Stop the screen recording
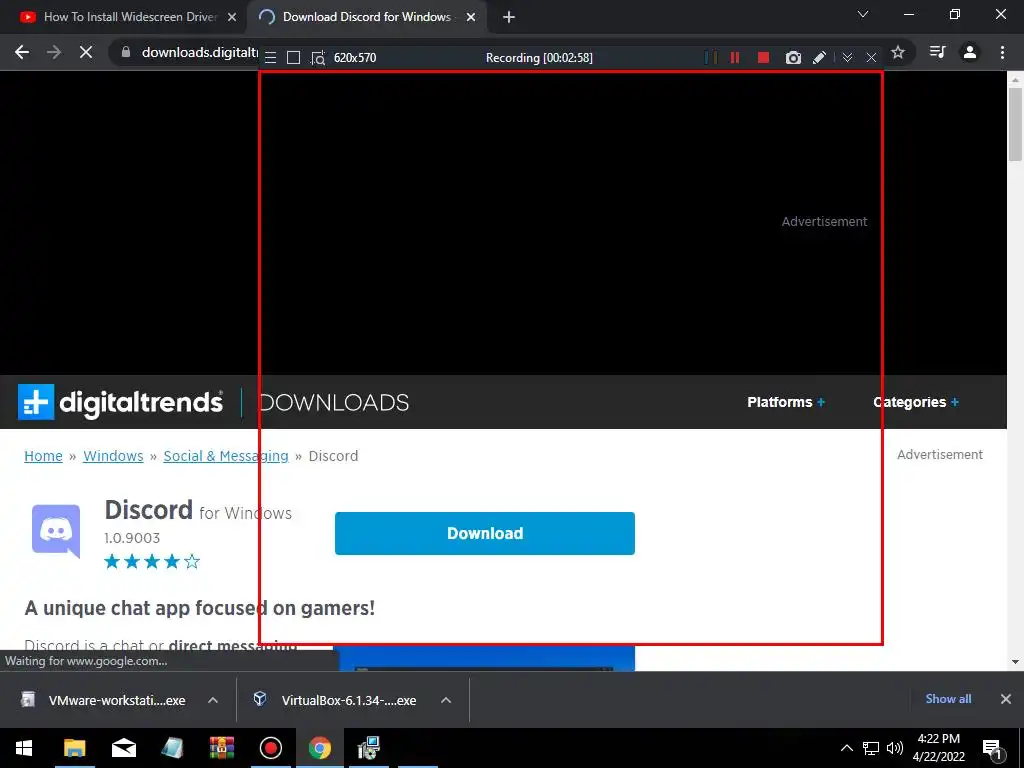 pyautogui.click(x=763, y=57)
